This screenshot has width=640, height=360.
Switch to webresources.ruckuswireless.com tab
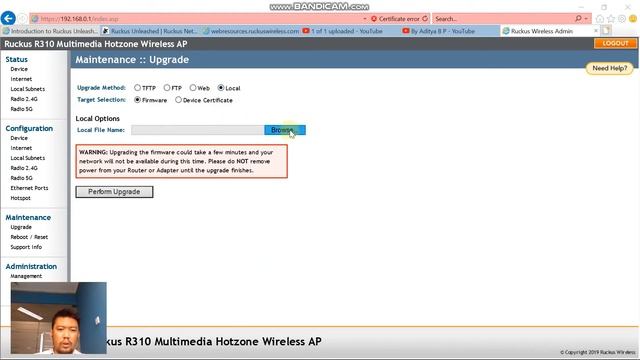pyautogui.click(x=251, y=31)
